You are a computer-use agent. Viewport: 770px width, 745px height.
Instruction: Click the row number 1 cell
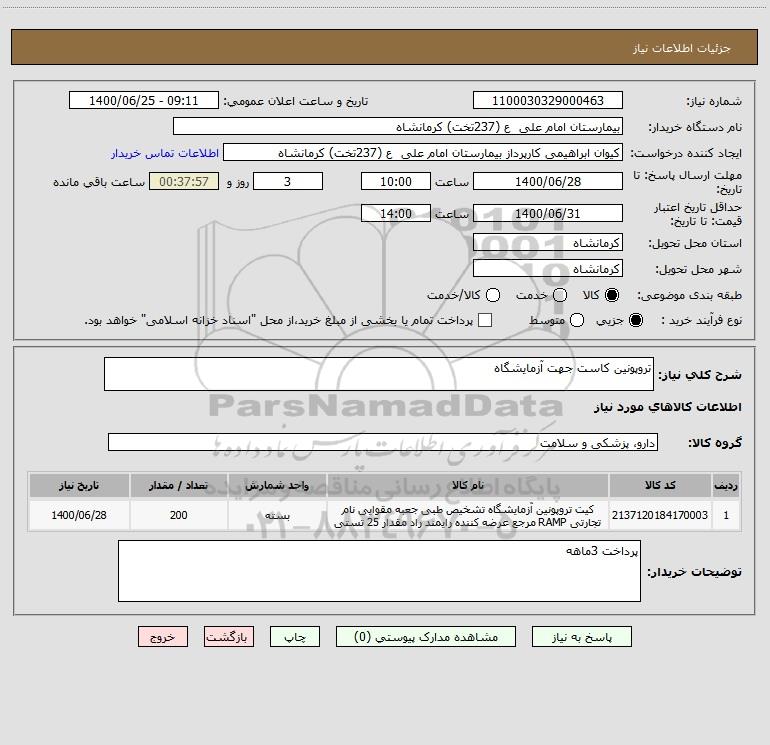point(726,515)
